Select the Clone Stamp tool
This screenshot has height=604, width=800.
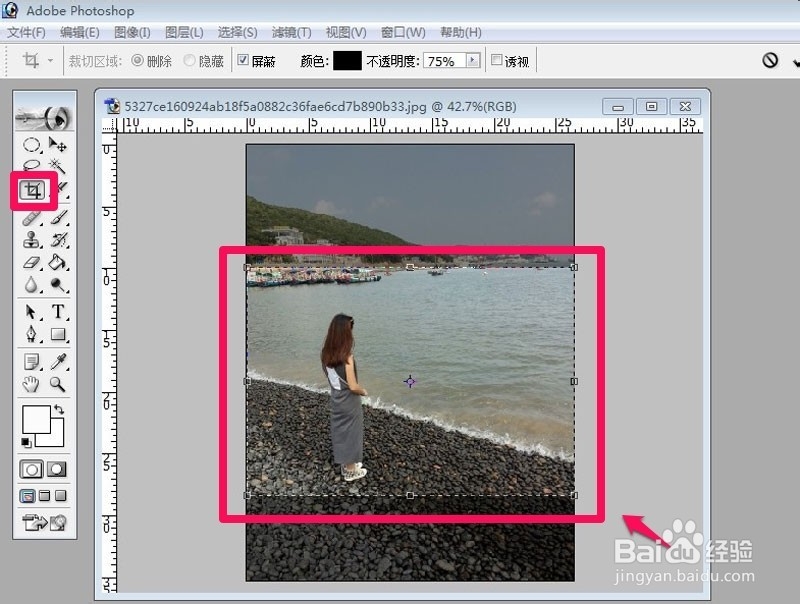[32, 240]
